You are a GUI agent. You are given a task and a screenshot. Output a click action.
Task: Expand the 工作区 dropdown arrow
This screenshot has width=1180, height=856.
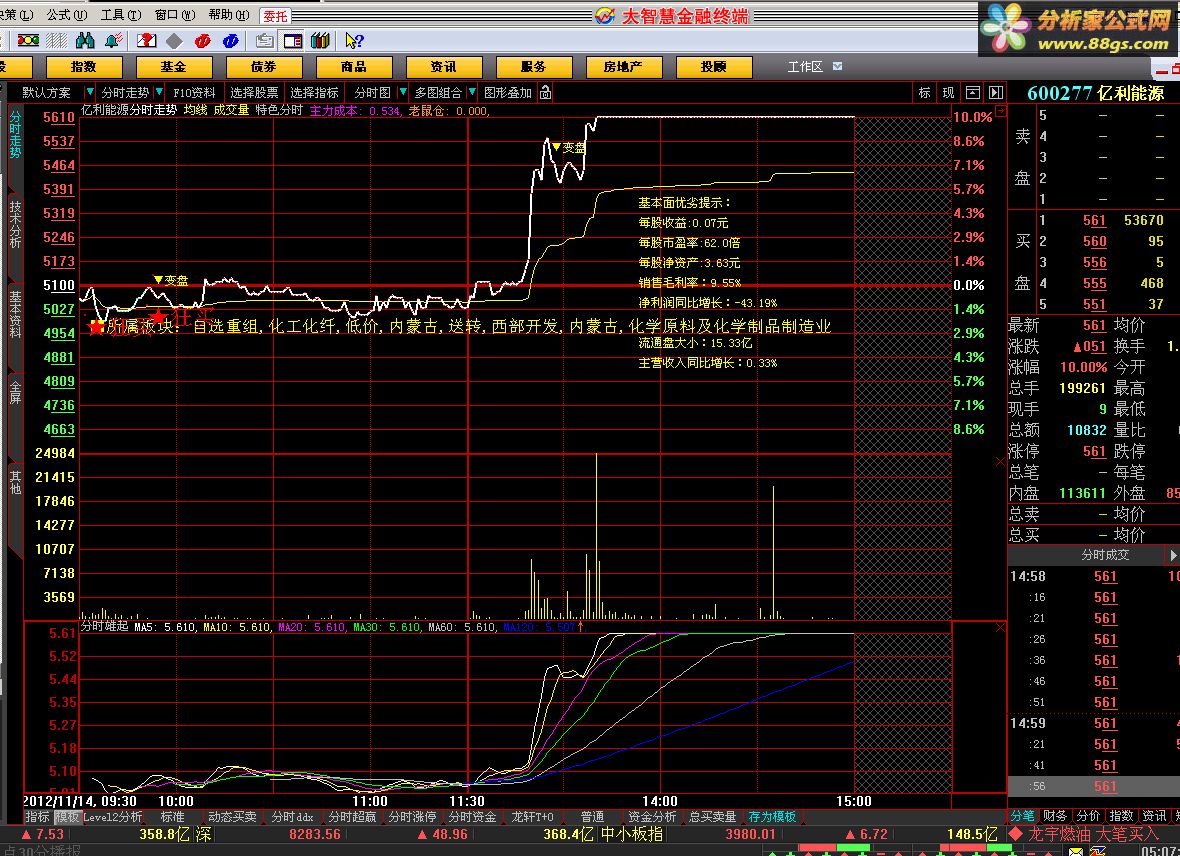(x=838, y=66)
